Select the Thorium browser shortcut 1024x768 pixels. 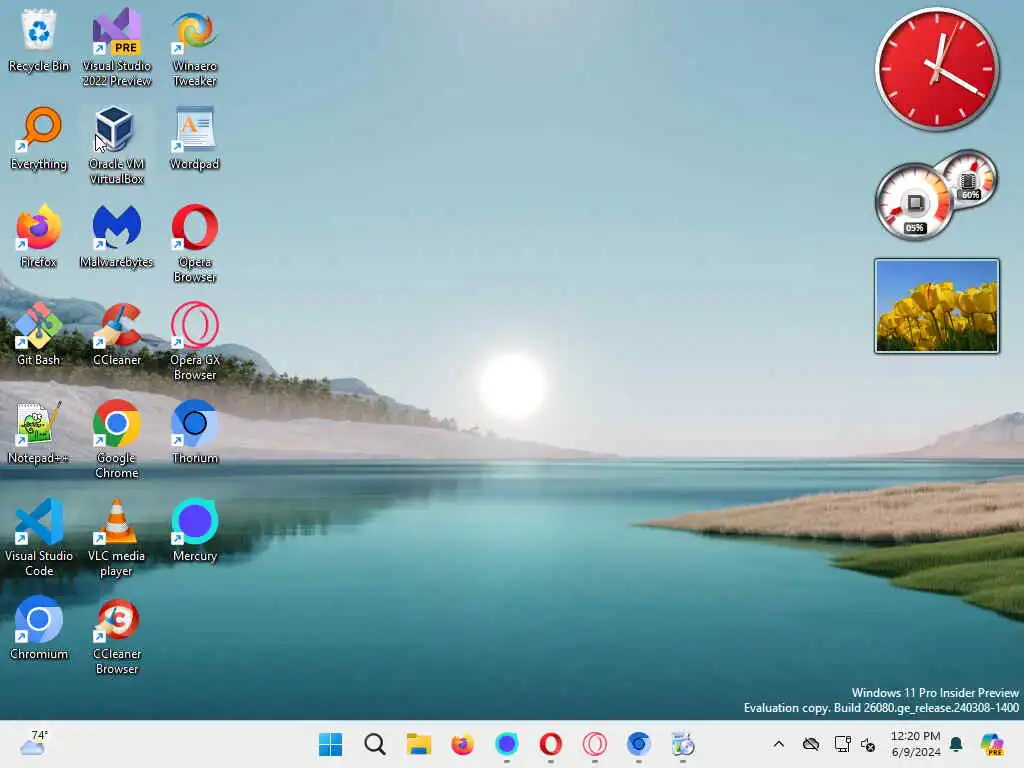pos(195,432)
